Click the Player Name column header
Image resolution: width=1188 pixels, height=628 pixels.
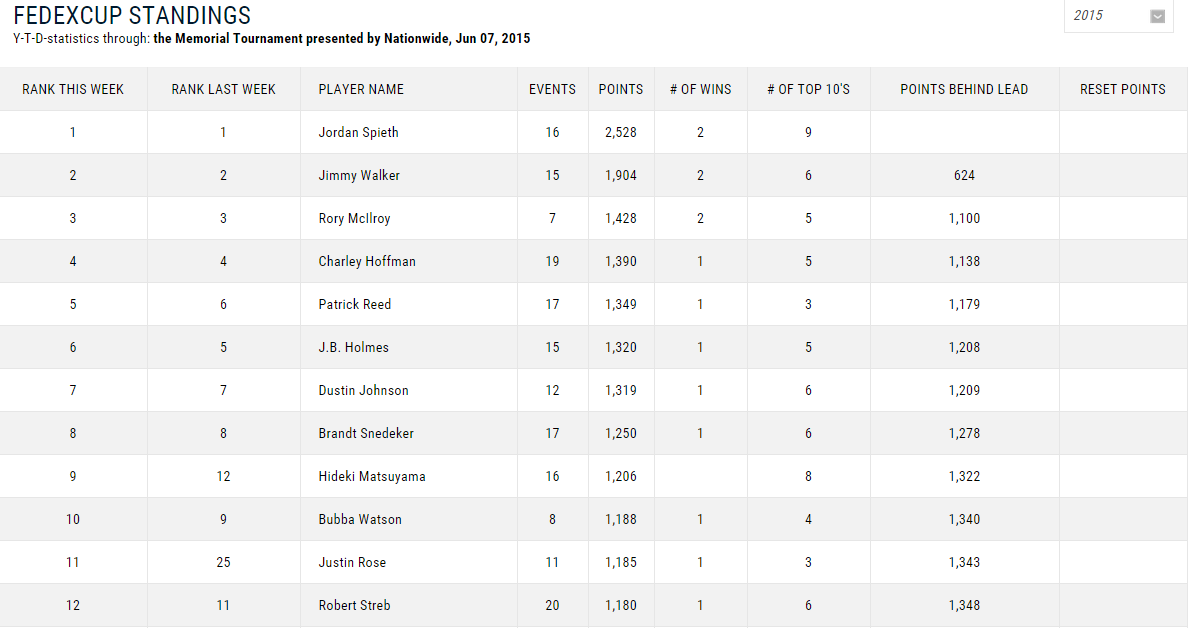pos(361,90)
